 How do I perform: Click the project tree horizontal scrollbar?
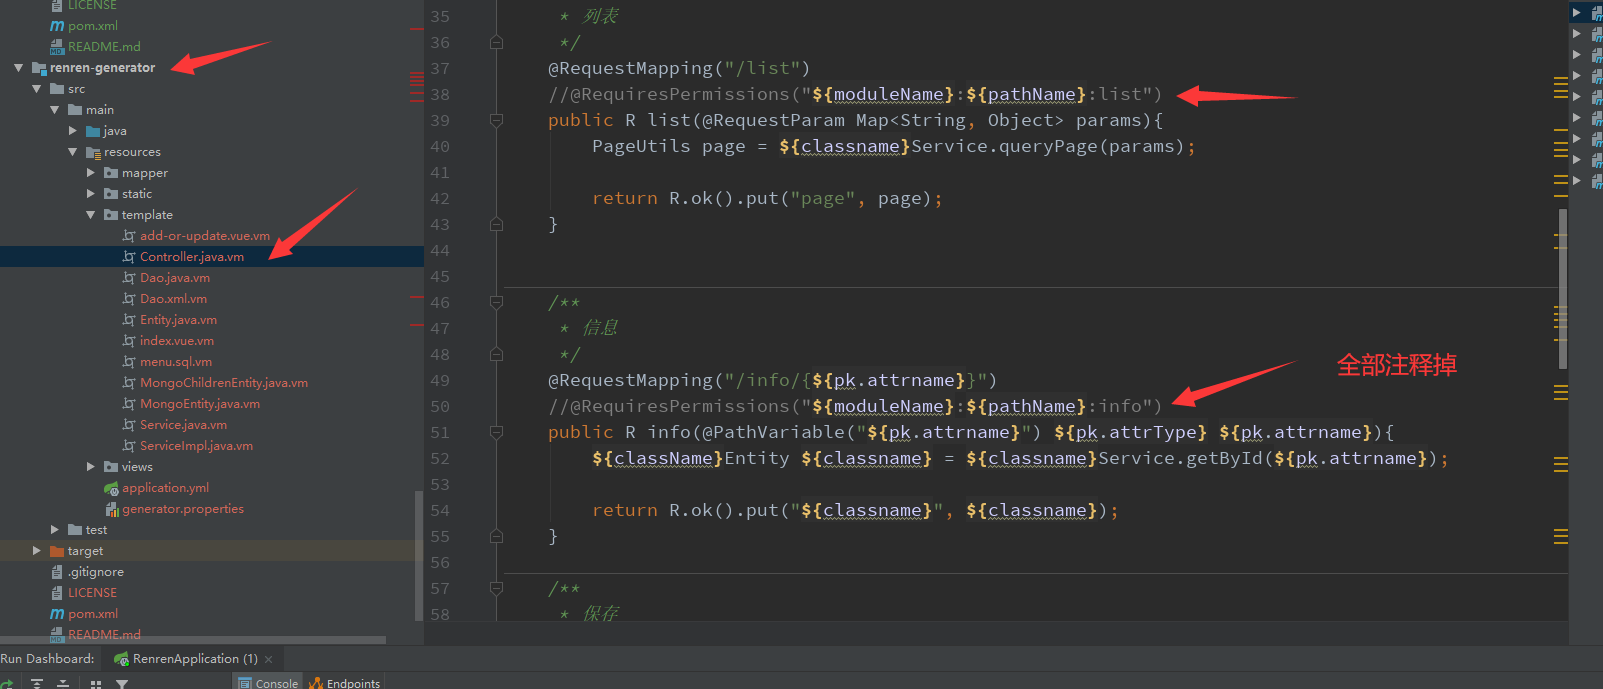pyautogui.click(x=193, y=640)
